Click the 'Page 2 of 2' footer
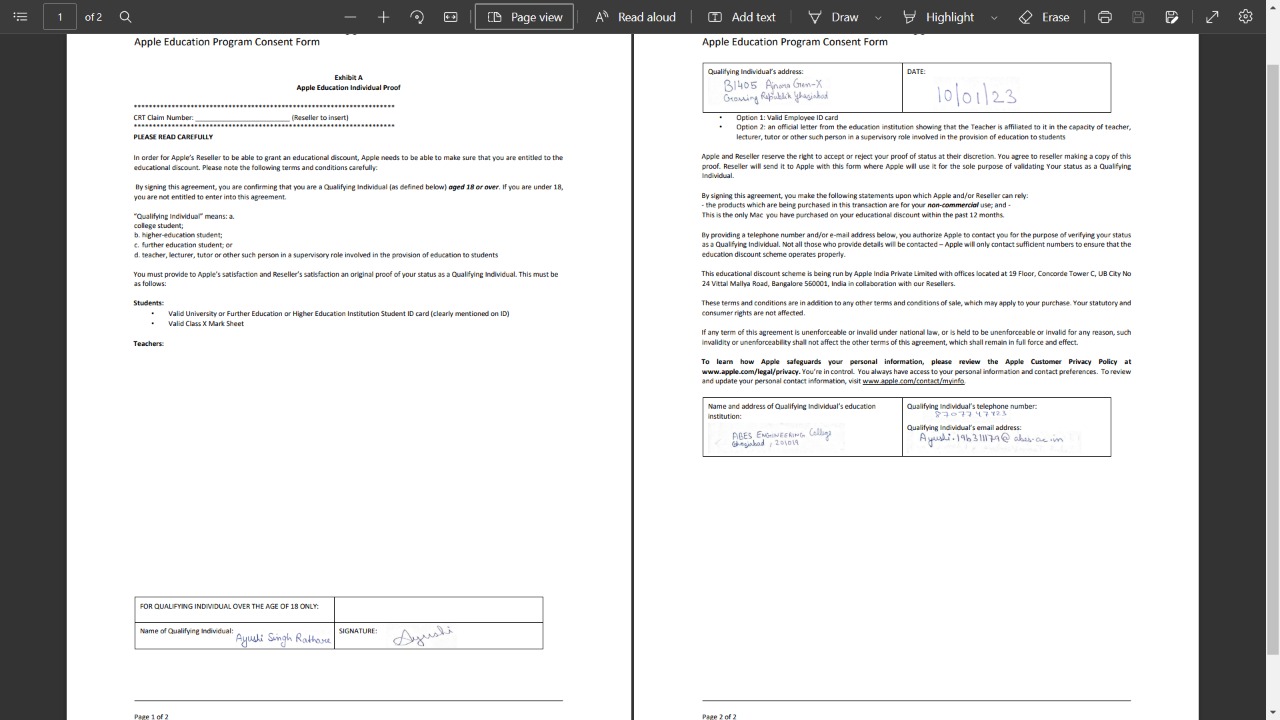The image size is (1280, 720). click(719, 717)
